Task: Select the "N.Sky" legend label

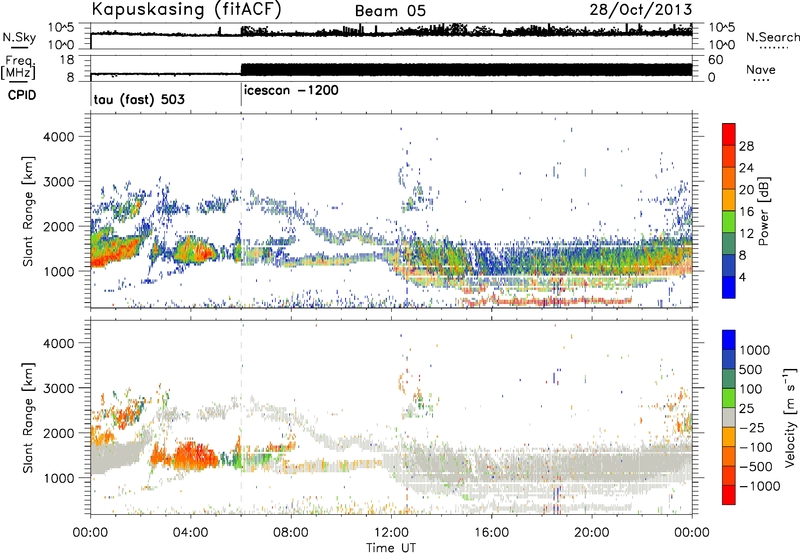Action: click(19, 37)
